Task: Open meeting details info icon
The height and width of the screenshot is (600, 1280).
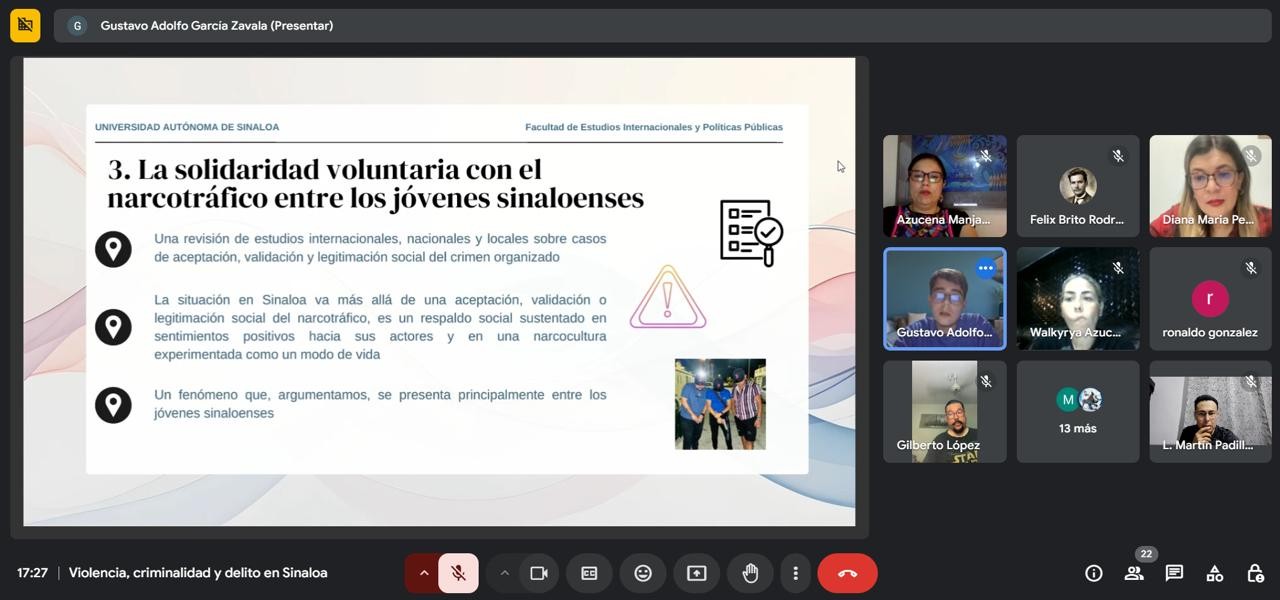Action: [1094, 573]
